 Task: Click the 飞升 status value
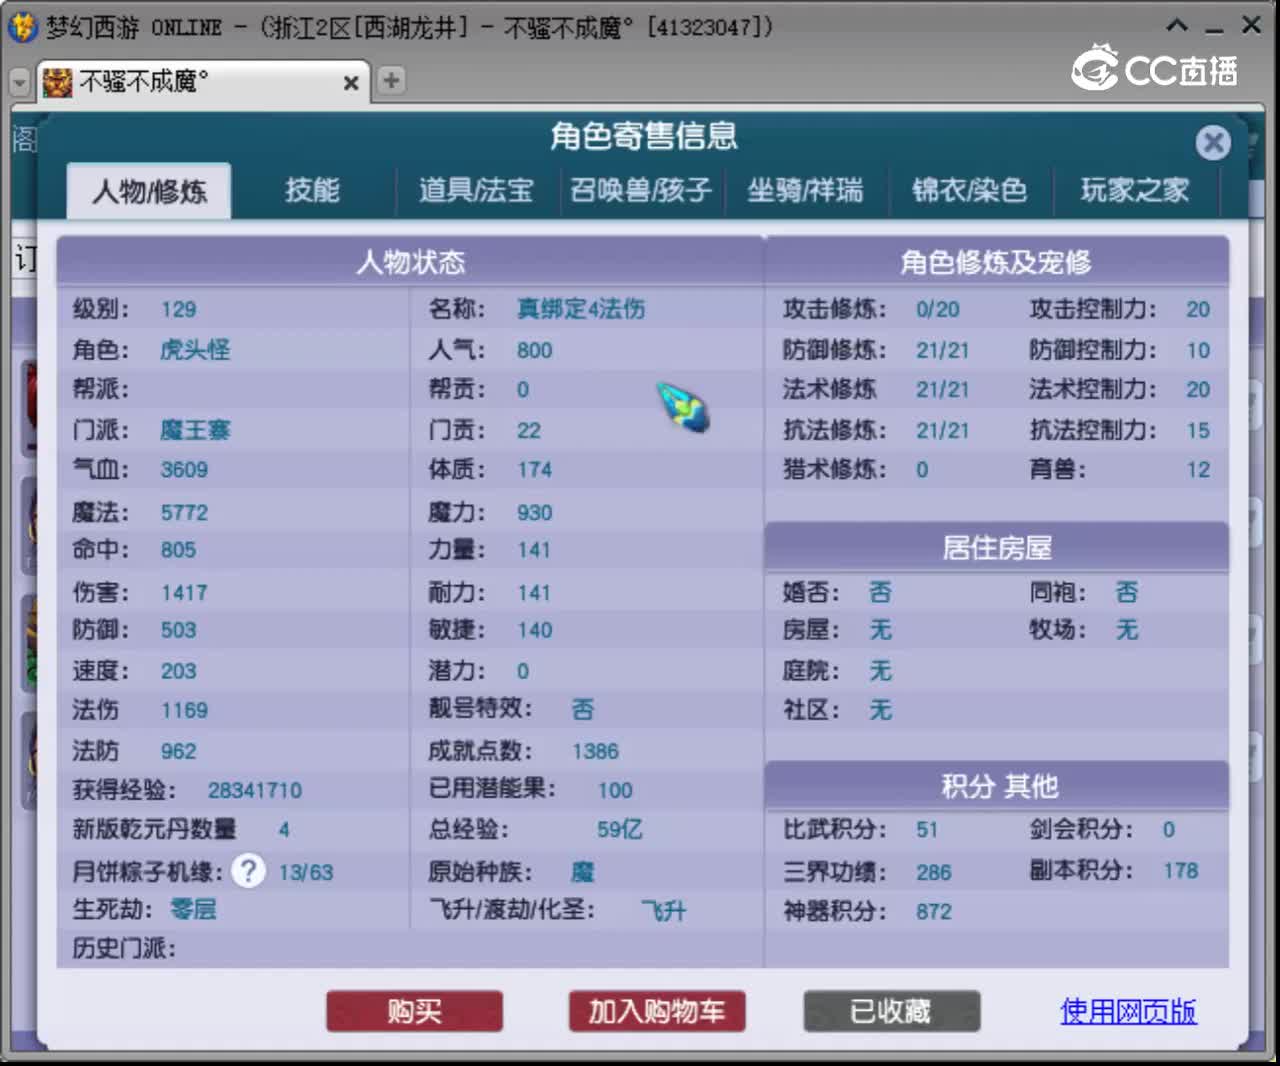(x=664, y=911)
